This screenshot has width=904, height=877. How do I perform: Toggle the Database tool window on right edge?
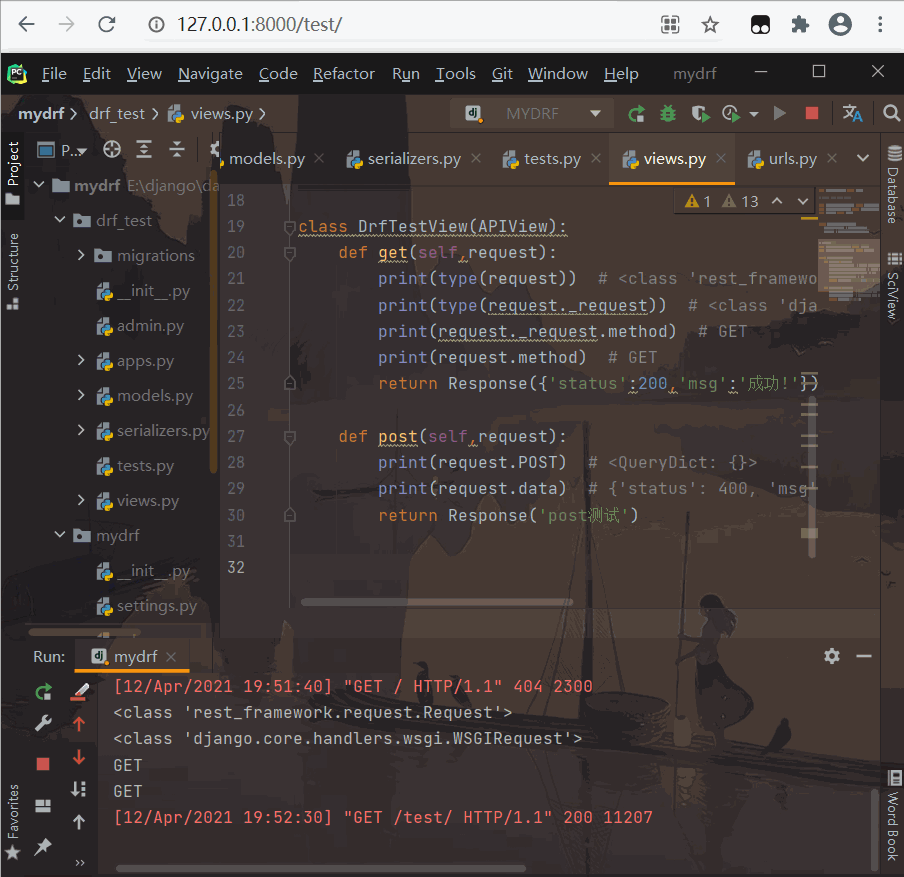click(893, 185)
